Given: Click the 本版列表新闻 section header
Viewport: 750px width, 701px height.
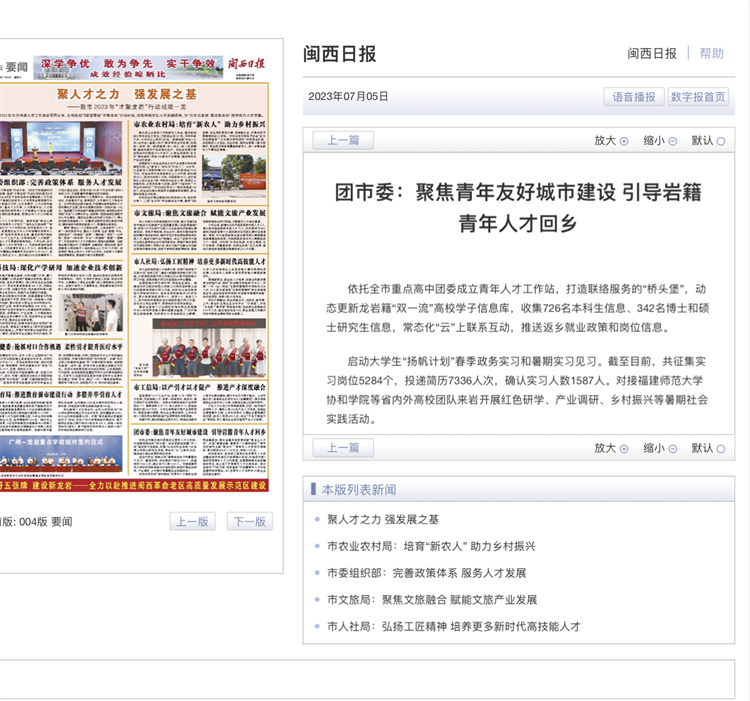Looking at the screenshot, I should click(x=359, y=490).
